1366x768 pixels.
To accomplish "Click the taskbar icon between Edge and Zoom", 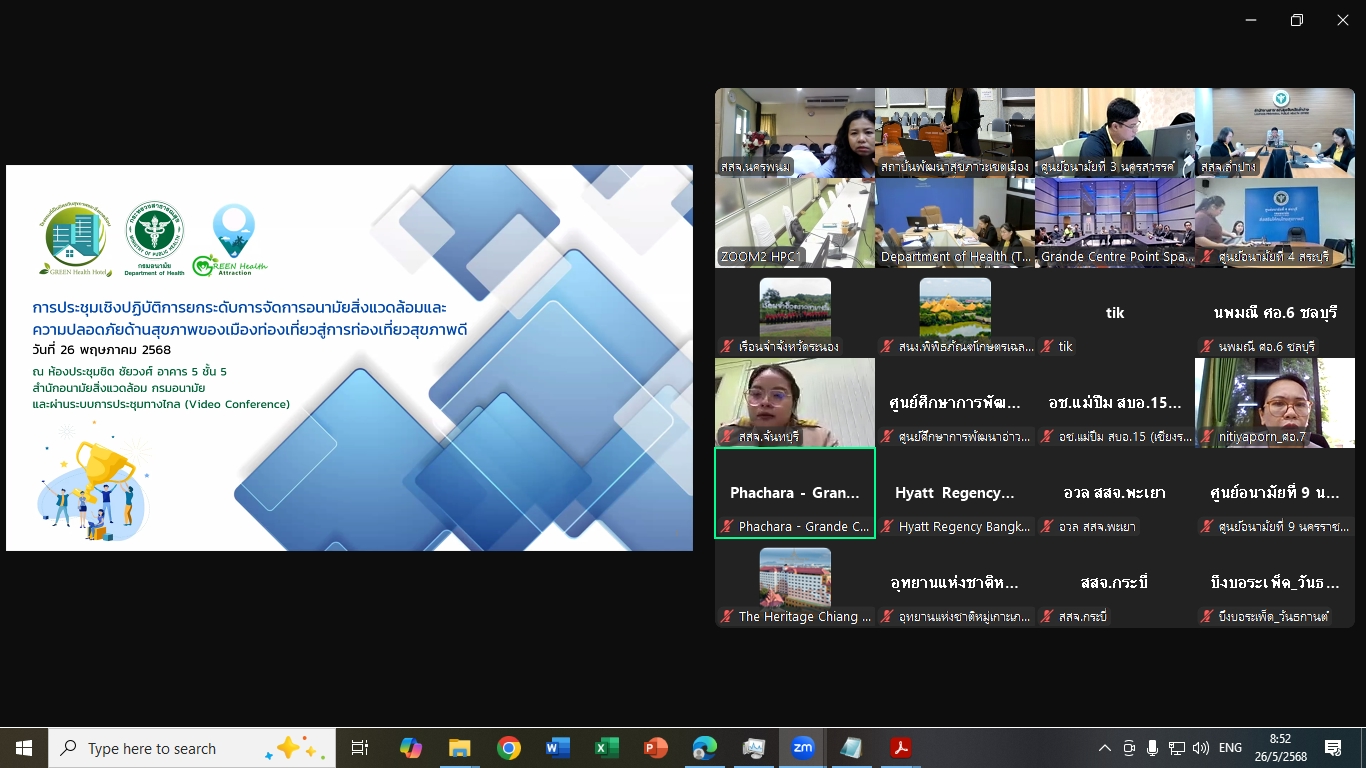I will [753, 748].
